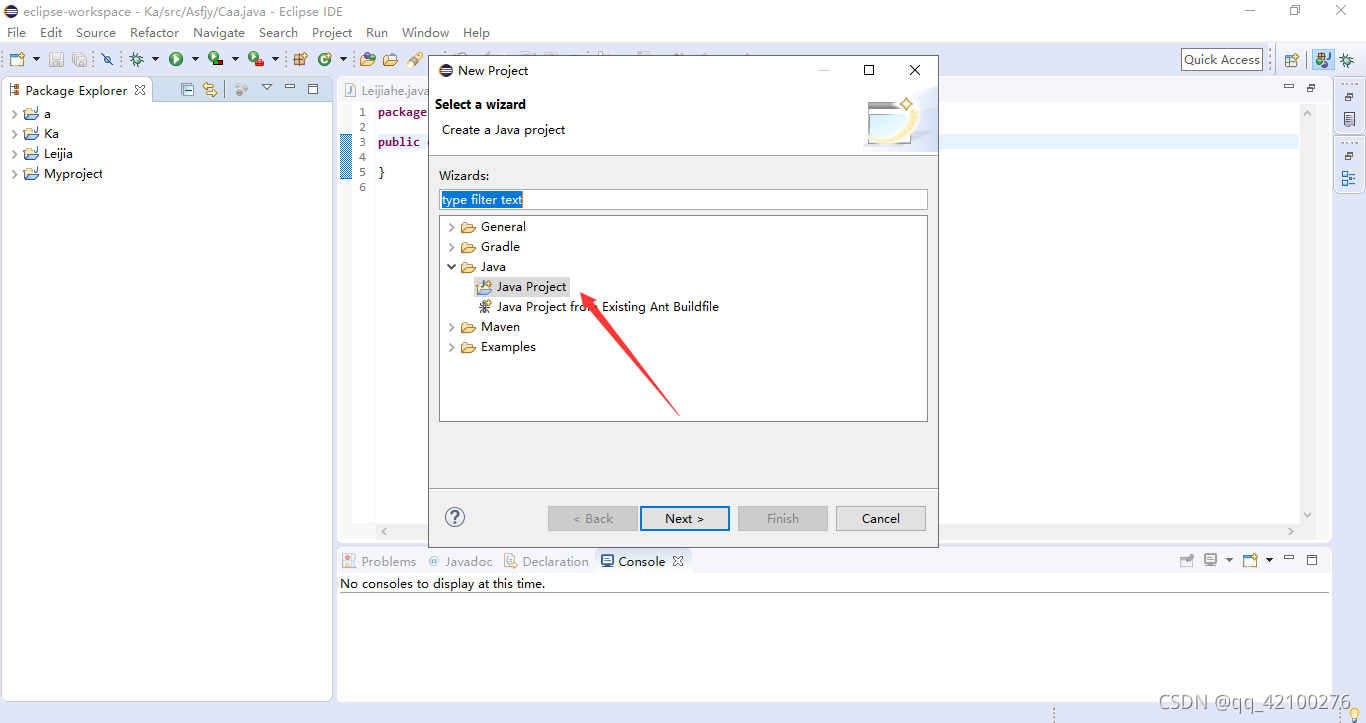Collapse the Java wizard category

pos(452,267)
